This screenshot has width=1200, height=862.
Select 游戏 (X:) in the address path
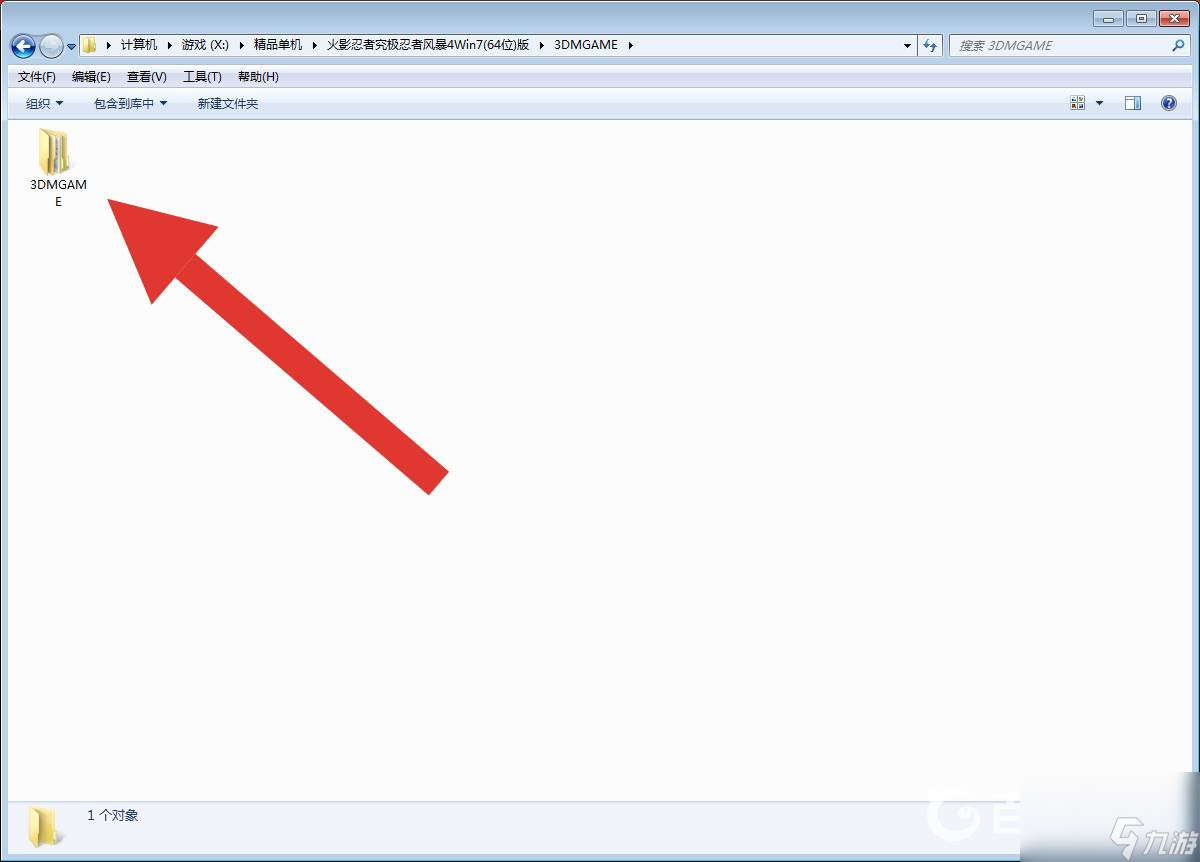[x=205, y=45]
